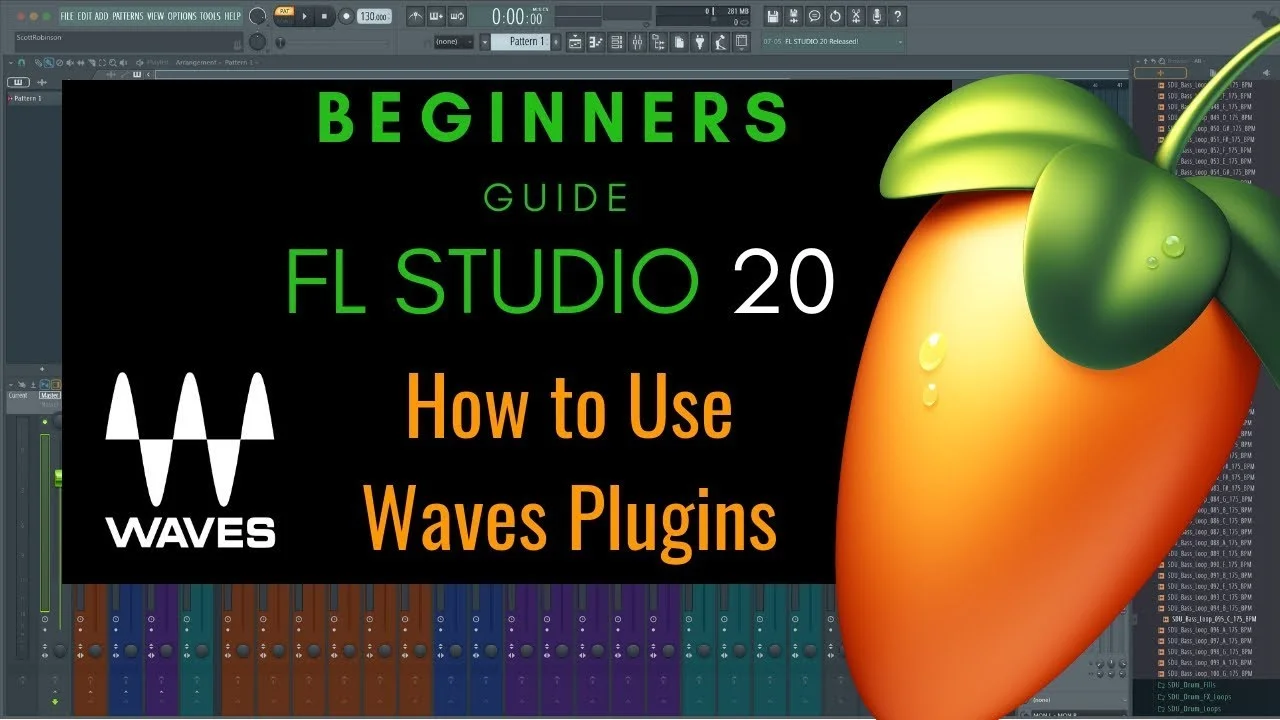Open the PATTERNS menu
This screenshot has width=1280, height=720.
tap(127, 17)
